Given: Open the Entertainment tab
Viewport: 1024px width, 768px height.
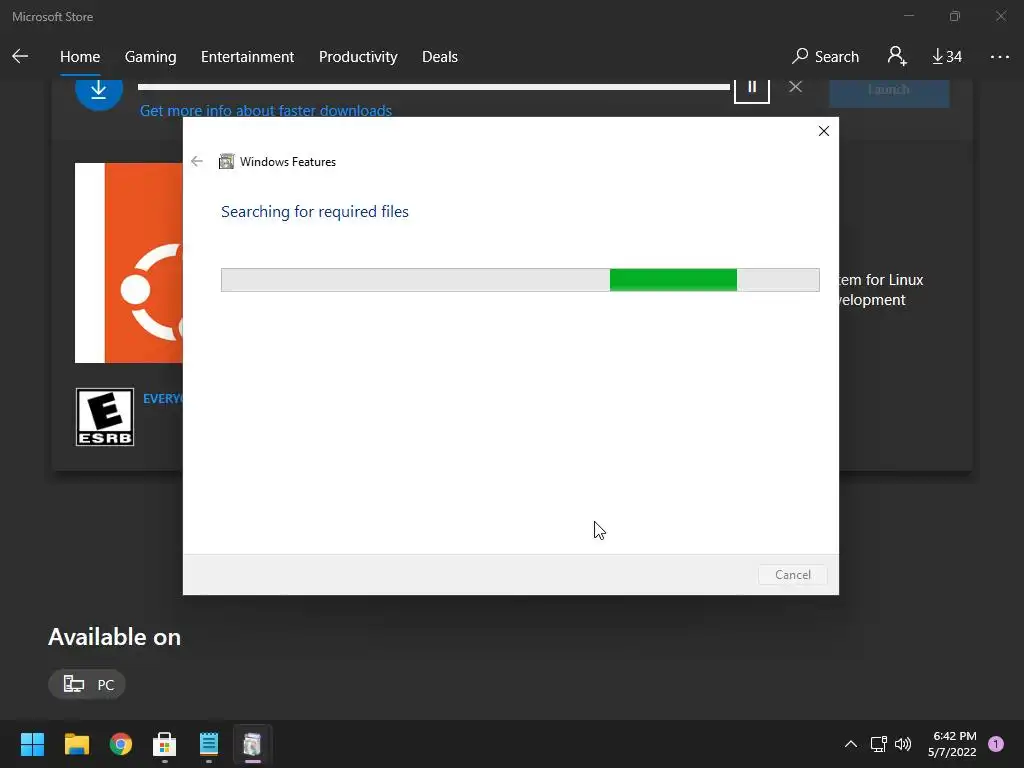Looking at the screenshot, I should tap(248, 57).
